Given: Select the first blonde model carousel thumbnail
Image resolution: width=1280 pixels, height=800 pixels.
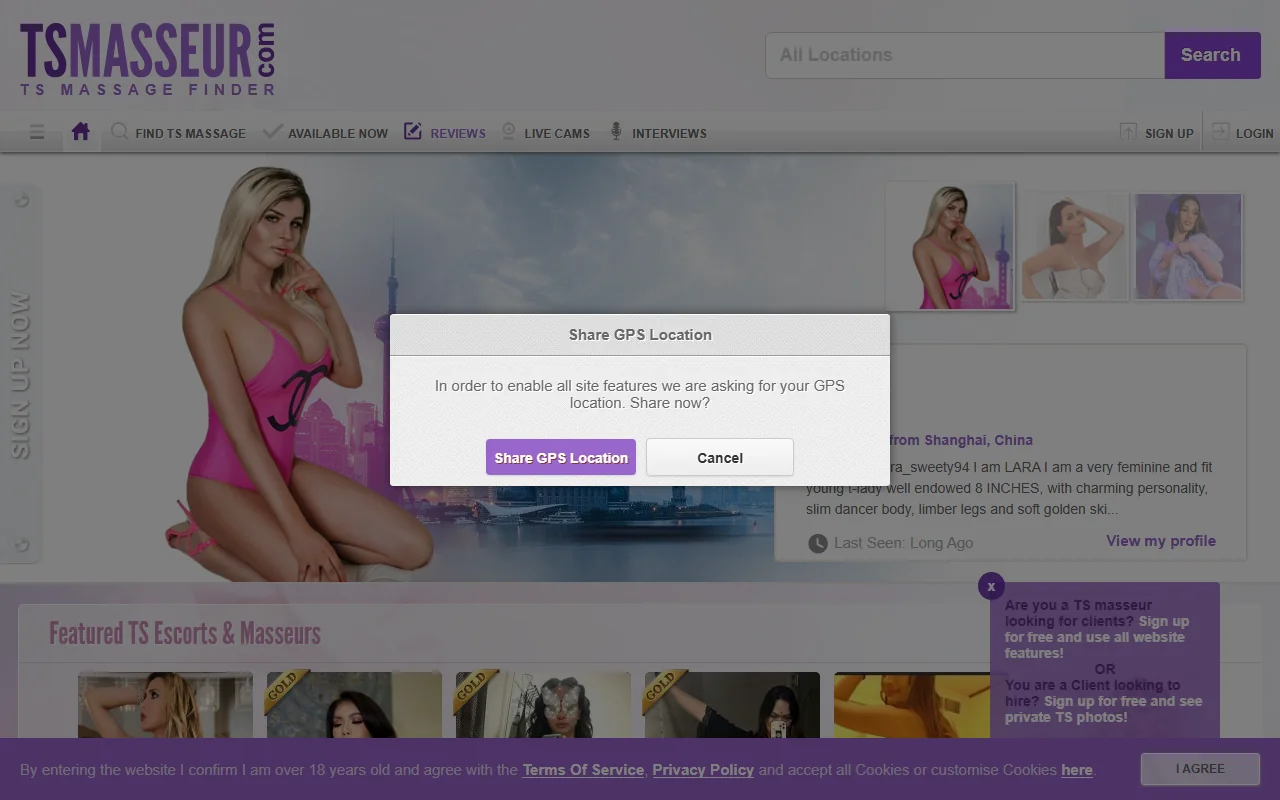Looking at the screenshot, I should coord(949,245).
